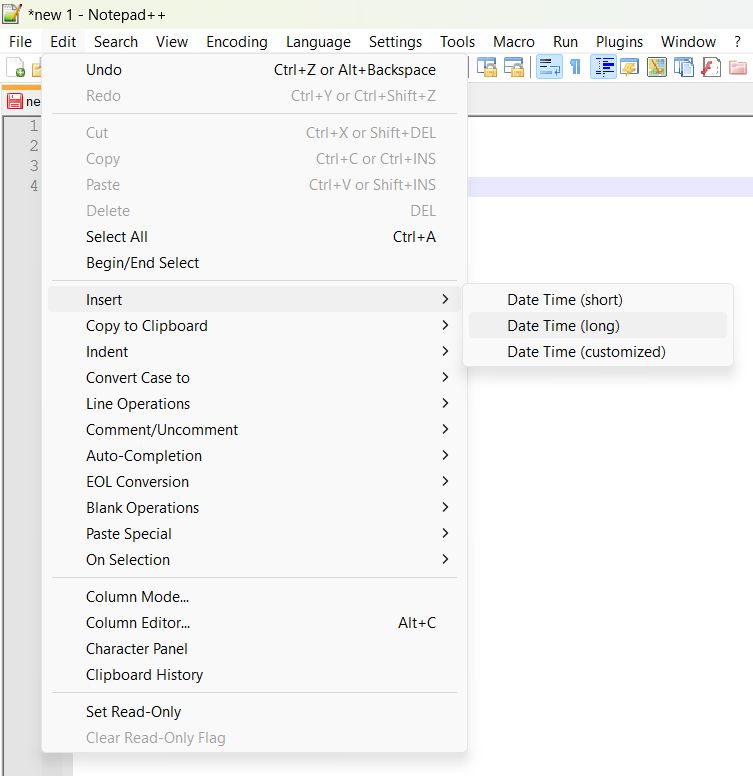Viewport: 753px width, 776px height.
Task: Toggle Show Indent Guide icon
Action: (603, 67)
